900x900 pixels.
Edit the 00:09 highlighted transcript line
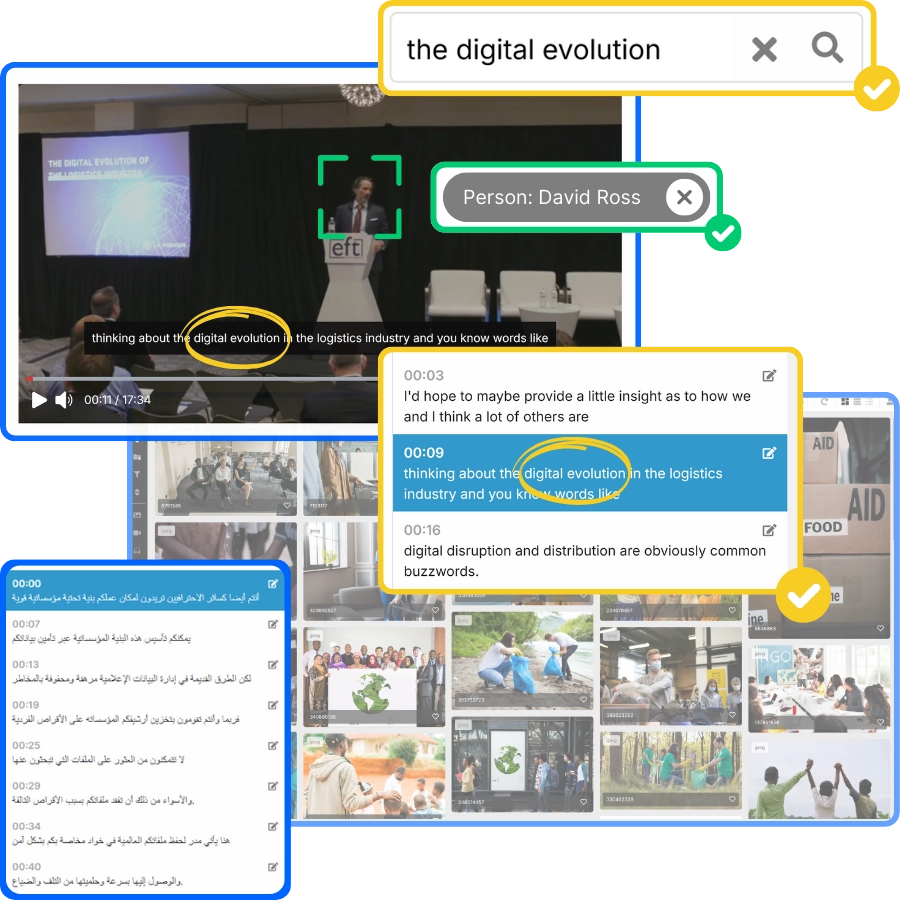tap(769, 453)
